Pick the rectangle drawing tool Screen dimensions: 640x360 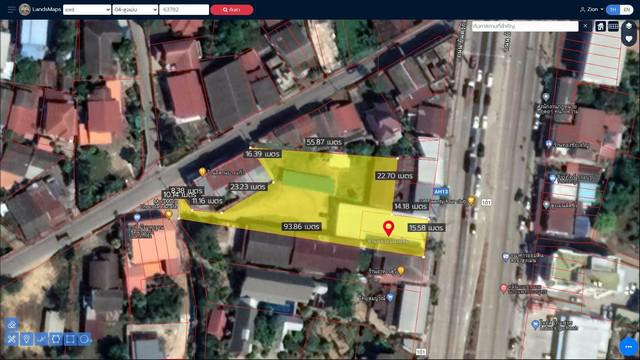(70, 339)
